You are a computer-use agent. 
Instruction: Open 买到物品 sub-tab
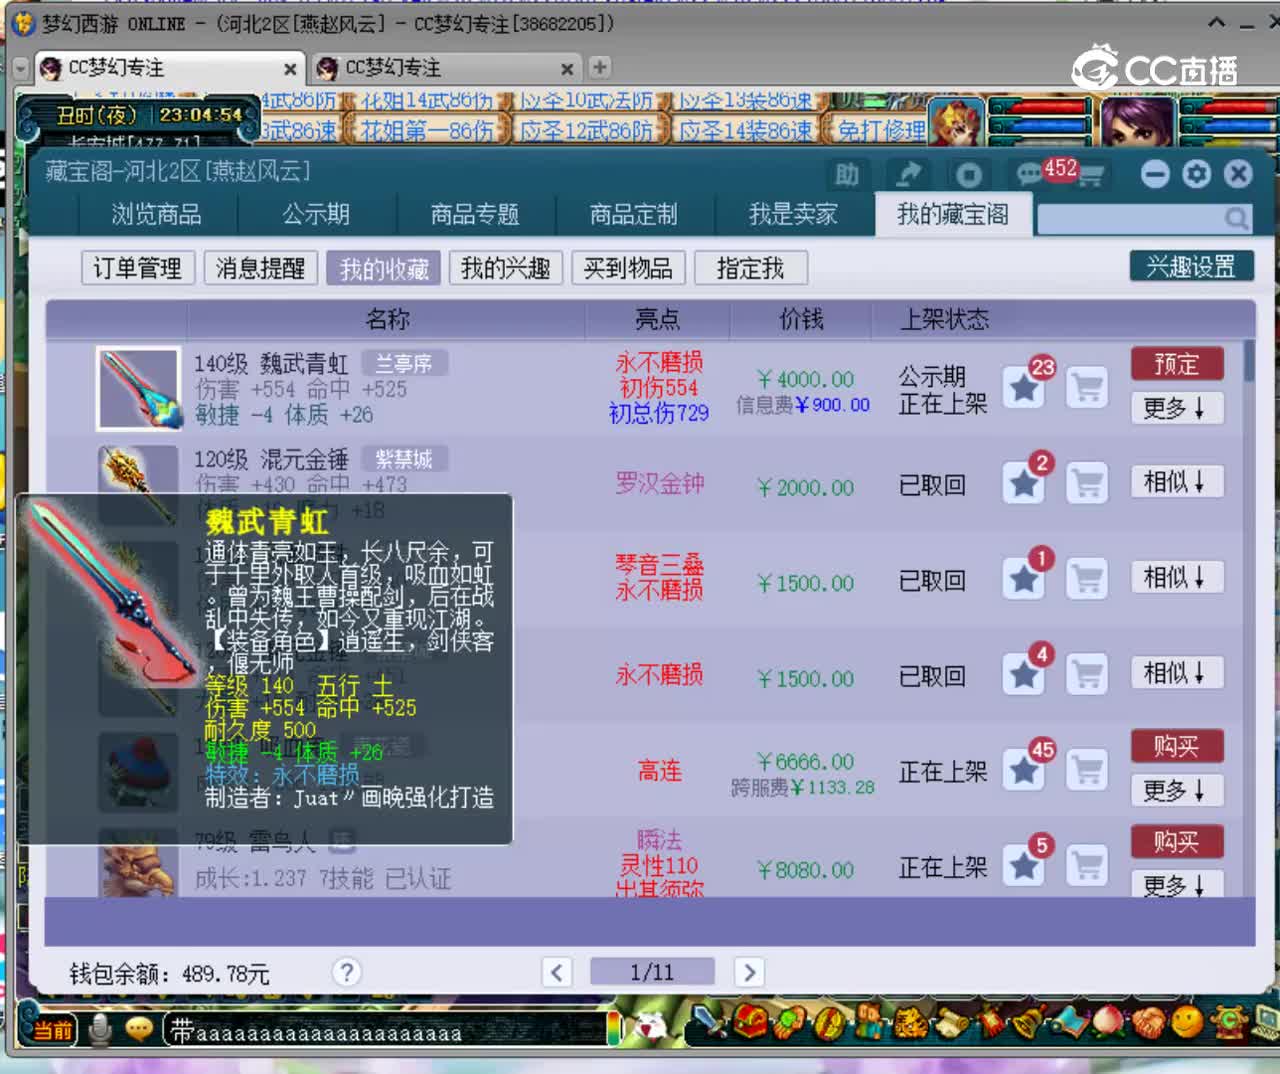(628, 268)
